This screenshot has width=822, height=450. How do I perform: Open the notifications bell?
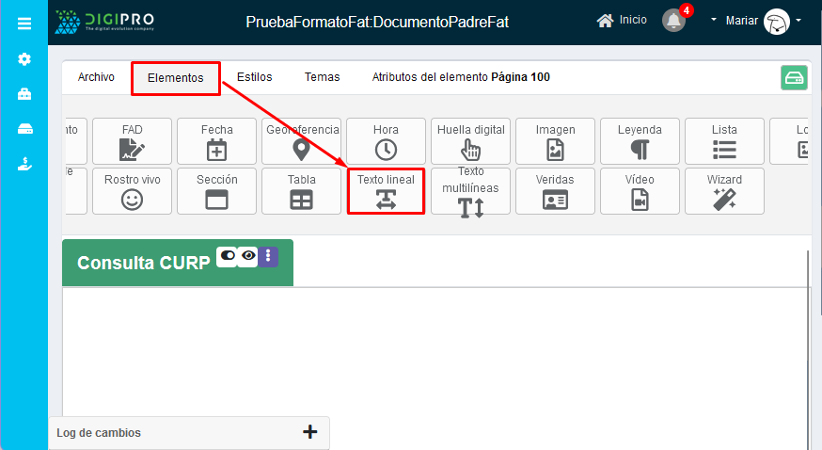click(675, 21)
